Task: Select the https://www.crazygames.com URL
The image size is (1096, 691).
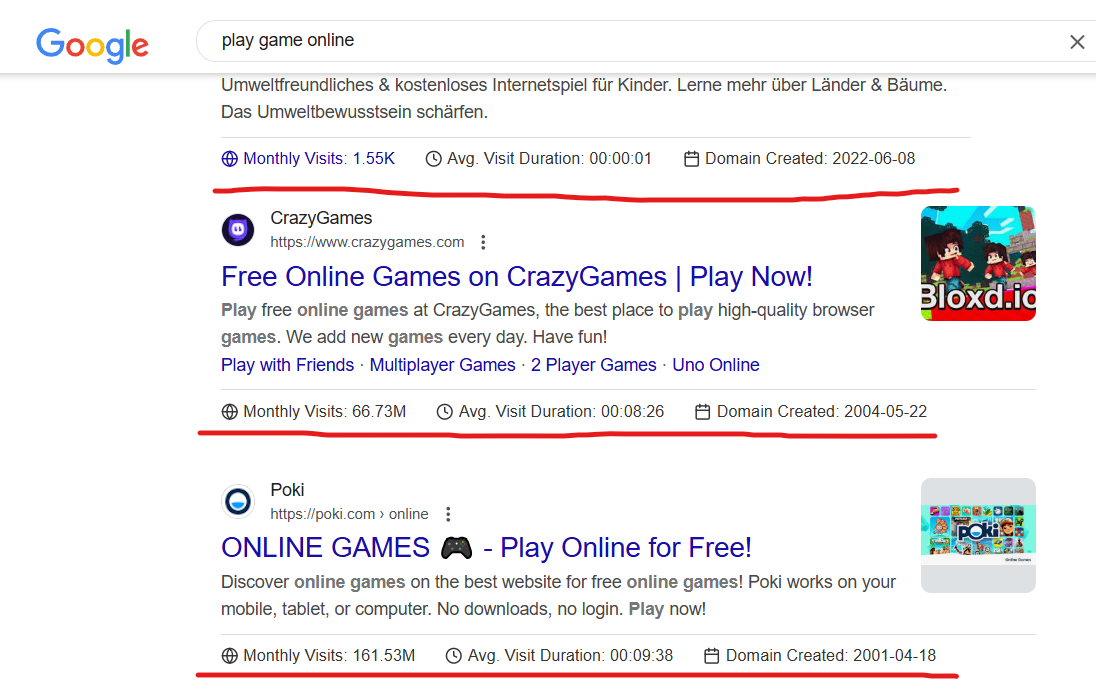Action: click(367, 242)
